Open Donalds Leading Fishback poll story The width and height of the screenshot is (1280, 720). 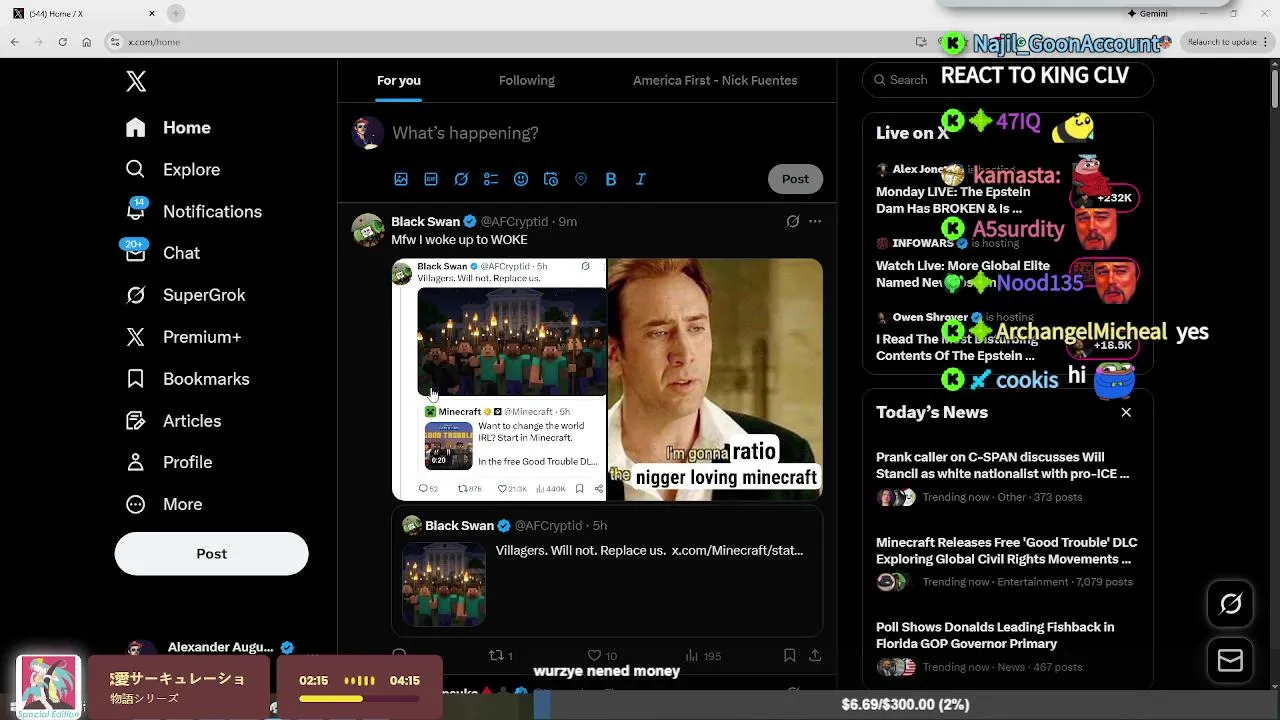pos(1007,648)
